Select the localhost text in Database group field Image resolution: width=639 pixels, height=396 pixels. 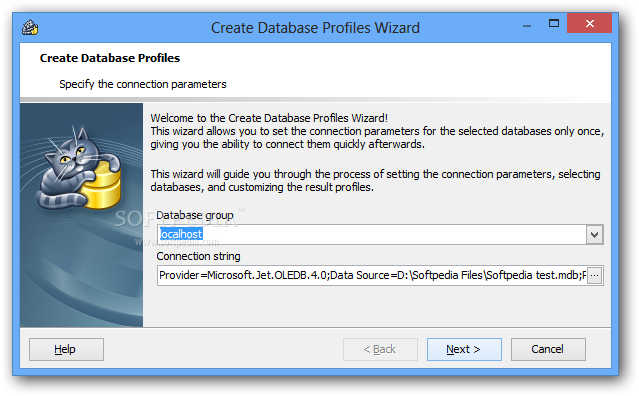(181, 234)
